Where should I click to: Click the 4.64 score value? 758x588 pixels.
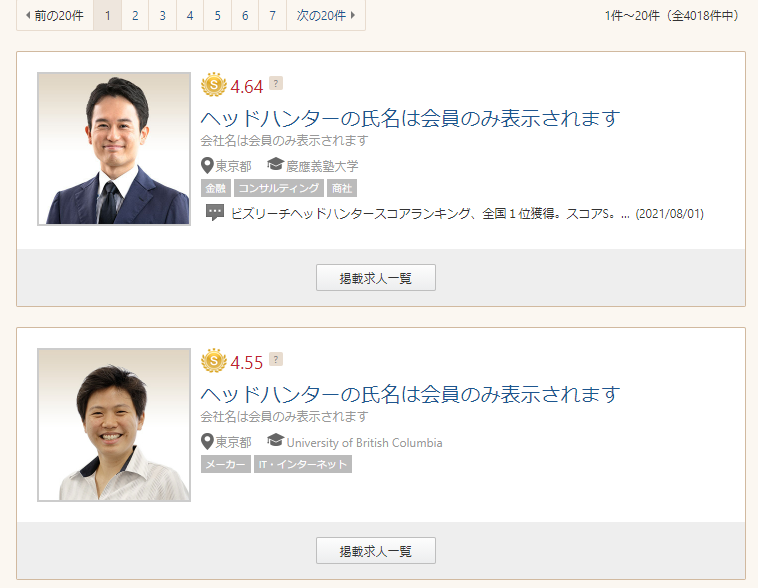247,87
